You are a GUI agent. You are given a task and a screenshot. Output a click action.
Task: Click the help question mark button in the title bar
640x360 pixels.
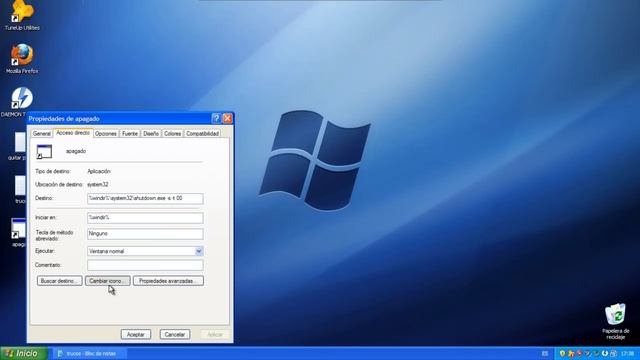(x=216, y=118)
